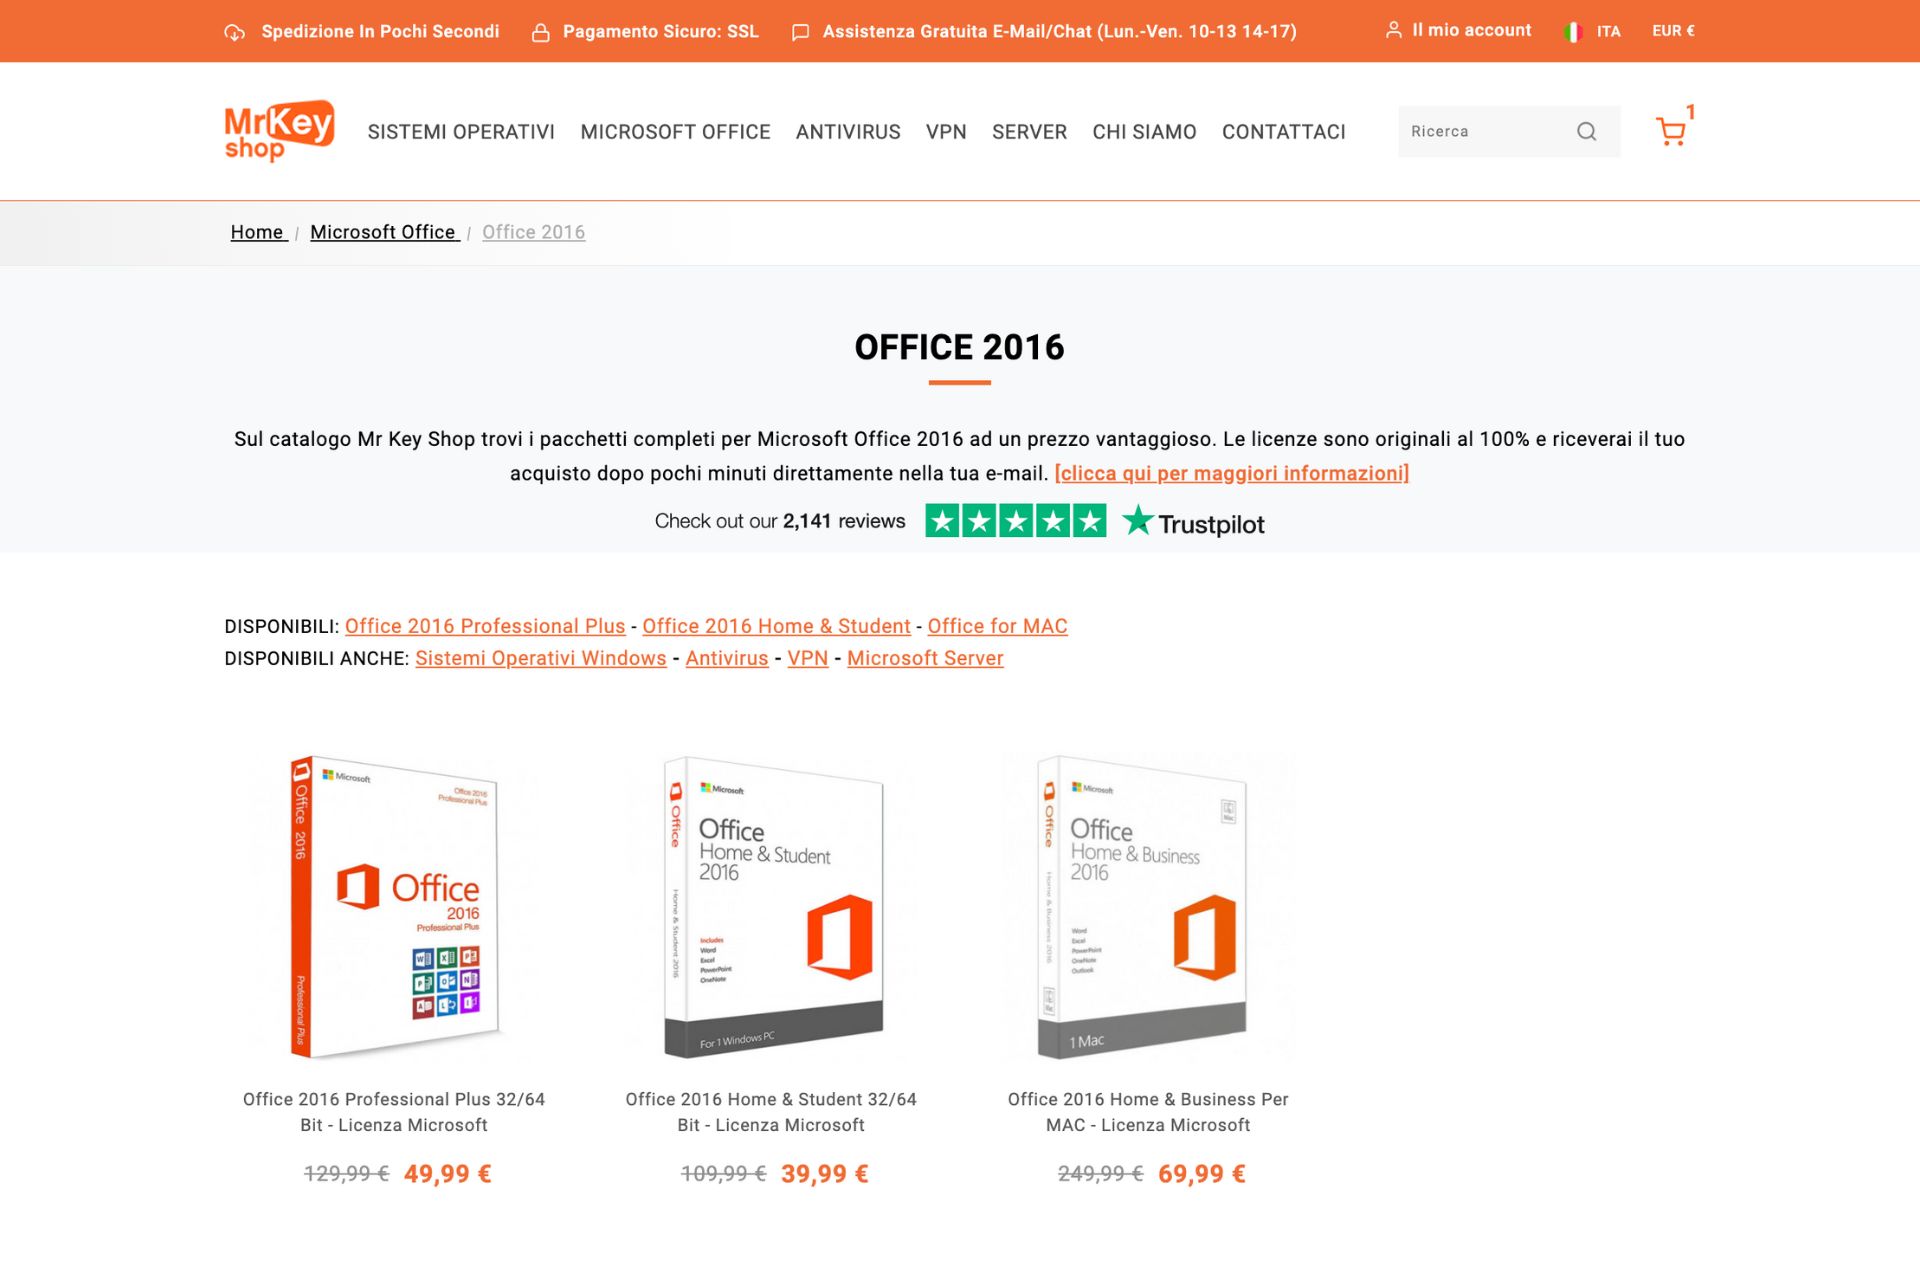Click the Mr Key Shop logo

[279, 131]
